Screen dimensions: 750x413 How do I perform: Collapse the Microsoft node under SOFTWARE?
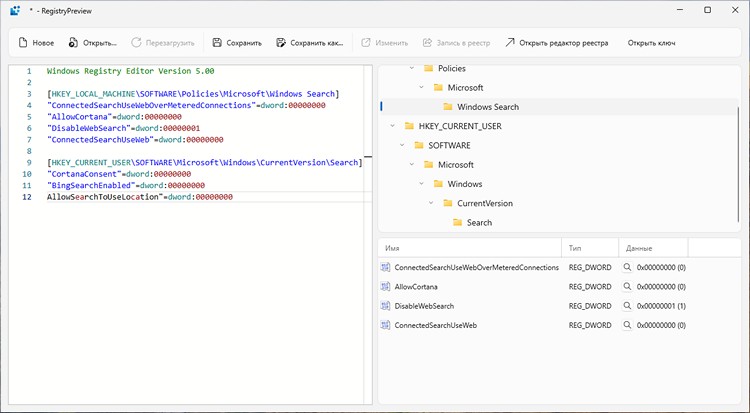click(x=412, y=165)
